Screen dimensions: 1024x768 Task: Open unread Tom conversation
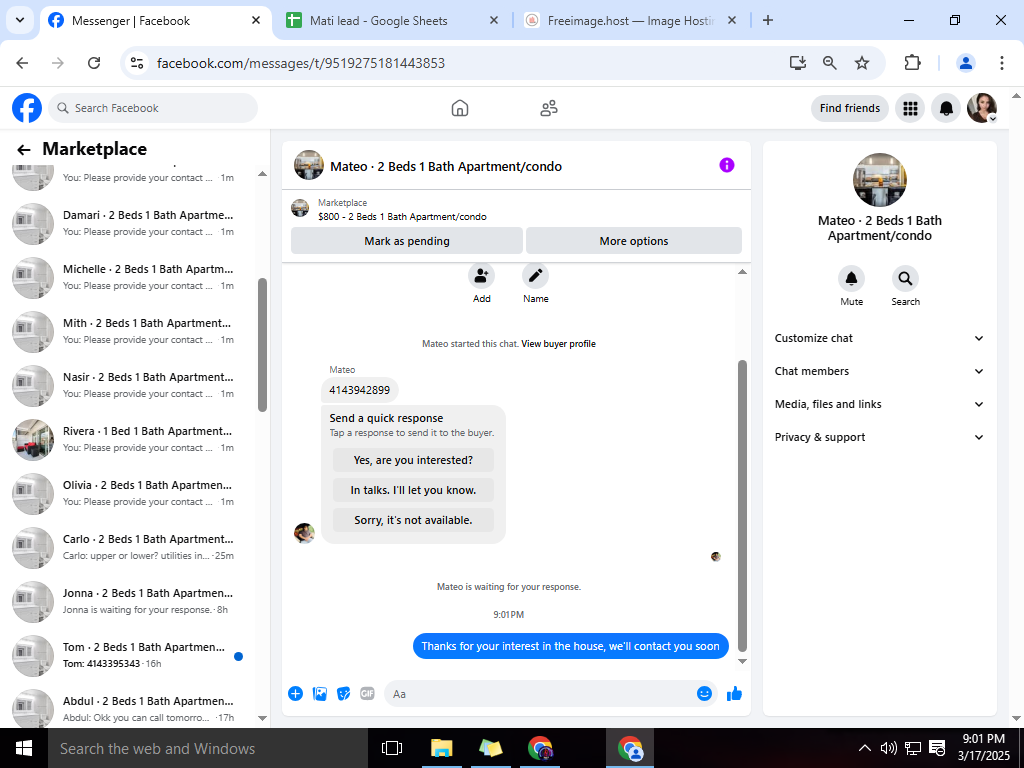129,656
